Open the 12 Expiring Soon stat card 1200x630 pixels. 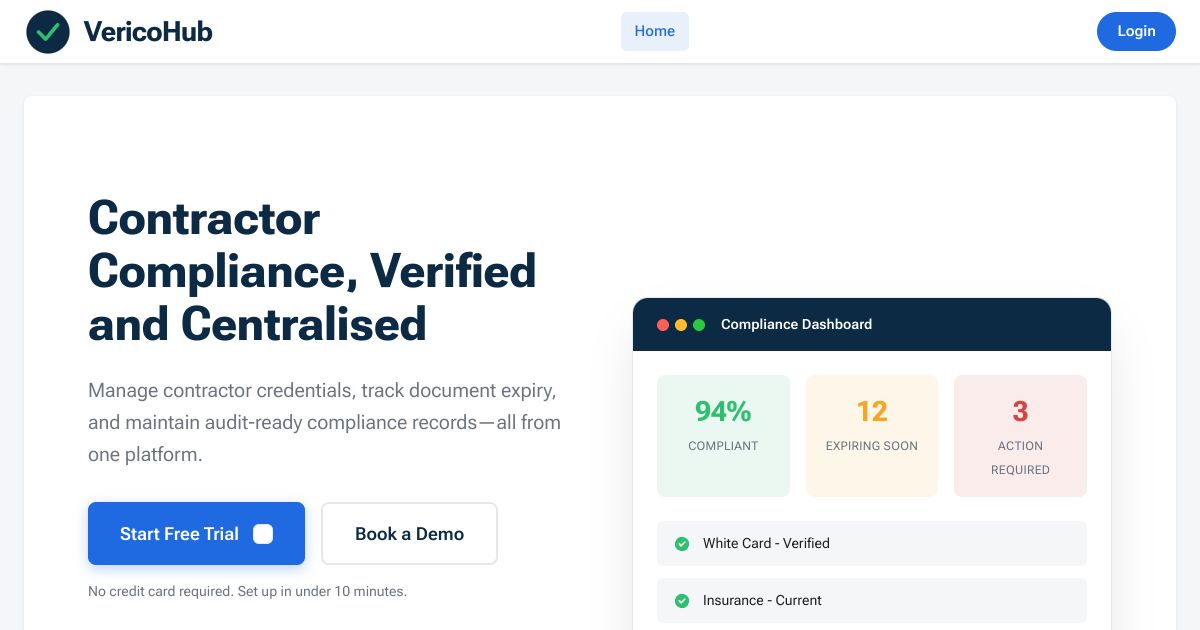pyautogui.click(x=871, y=435)
